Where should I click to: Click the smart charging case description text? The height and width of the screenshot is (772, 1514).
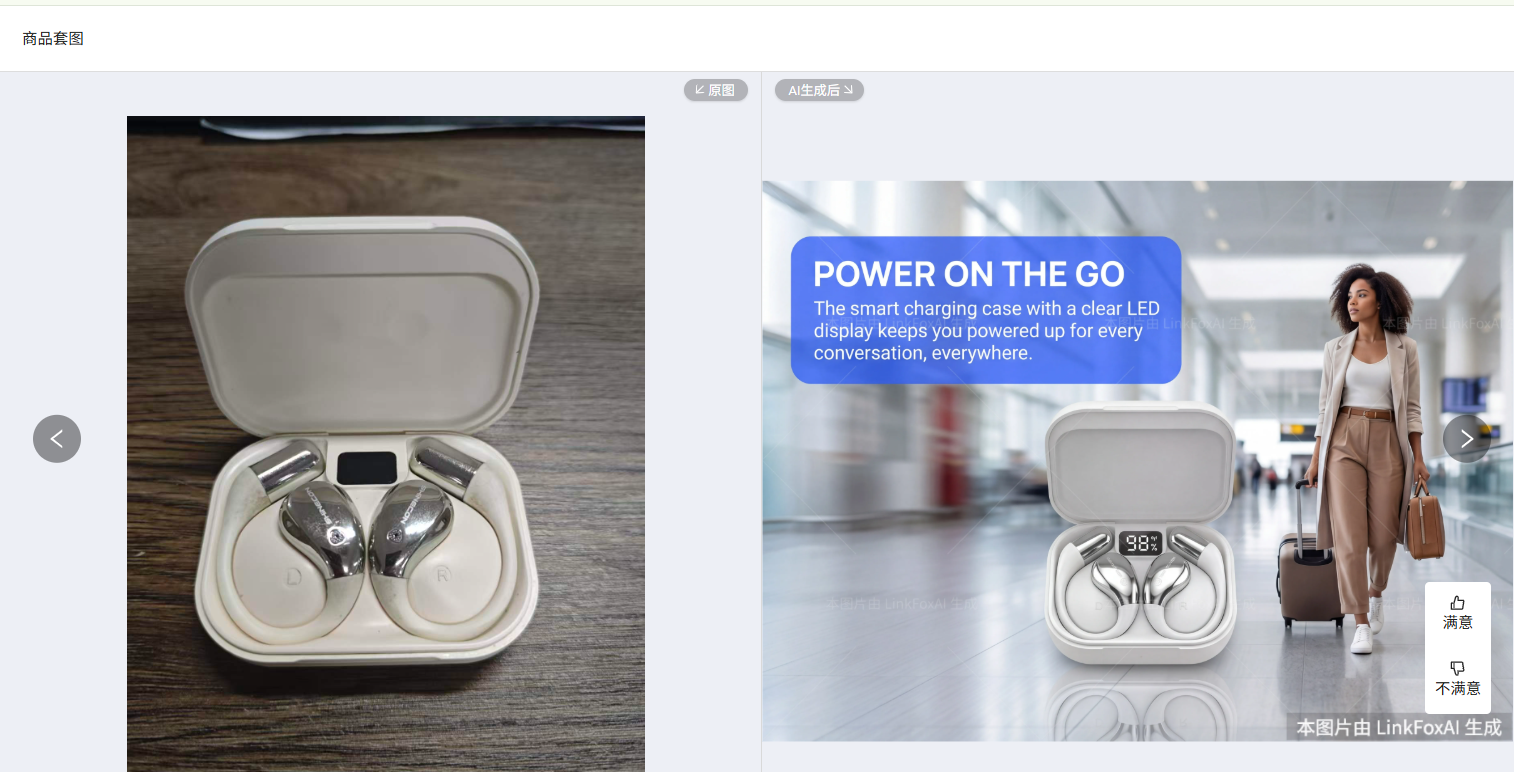(987, 330)
